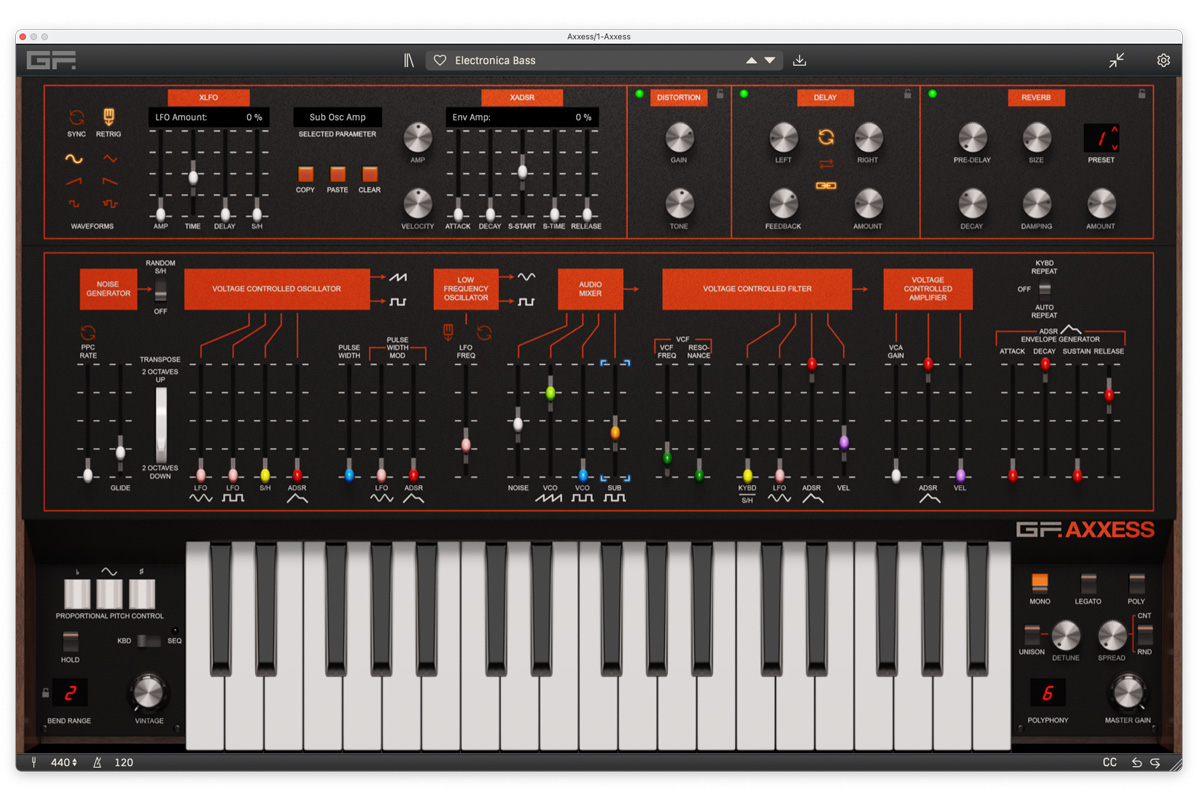Click the Distortion section lock icon

pyautogui.click(x=719, y=94)
